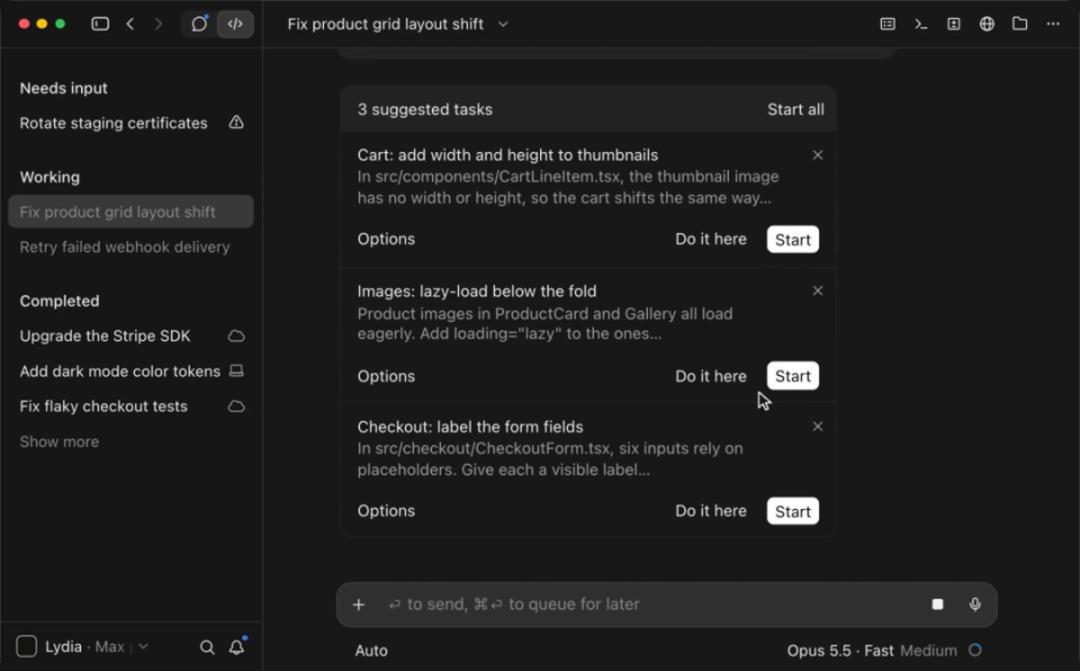Switch to chat mode icon
Screen dimensions: 1080x671
(200, 24)
